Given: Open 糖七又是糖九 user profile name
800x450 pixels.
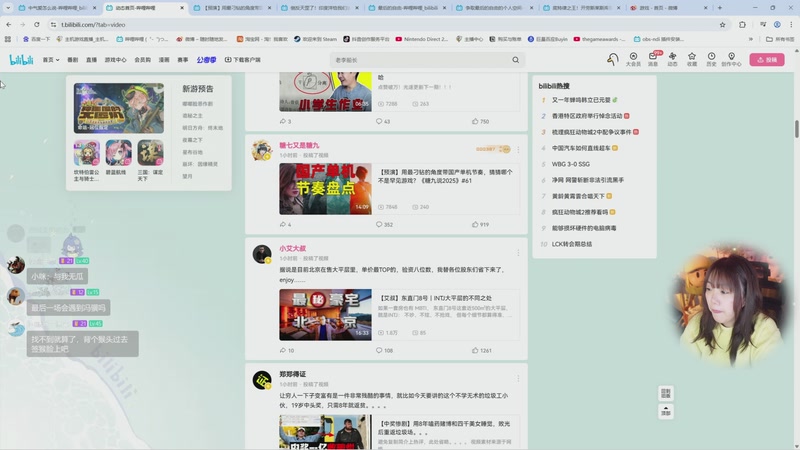Looking at the screenshot, I should pos(299,145).
